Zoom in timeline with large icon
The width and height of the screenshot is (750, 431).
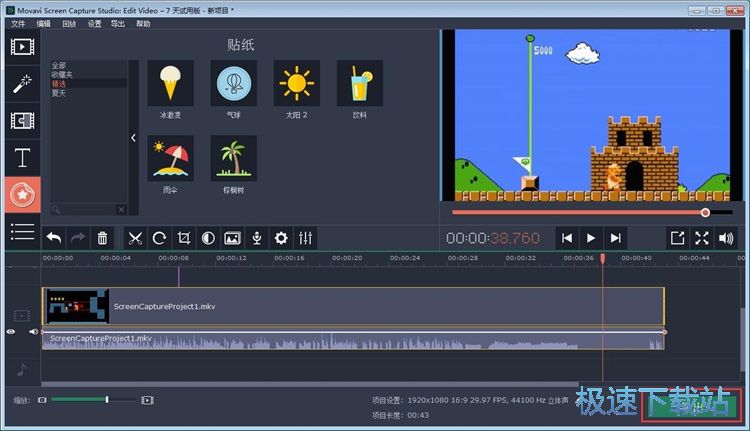tap(147, 400)
